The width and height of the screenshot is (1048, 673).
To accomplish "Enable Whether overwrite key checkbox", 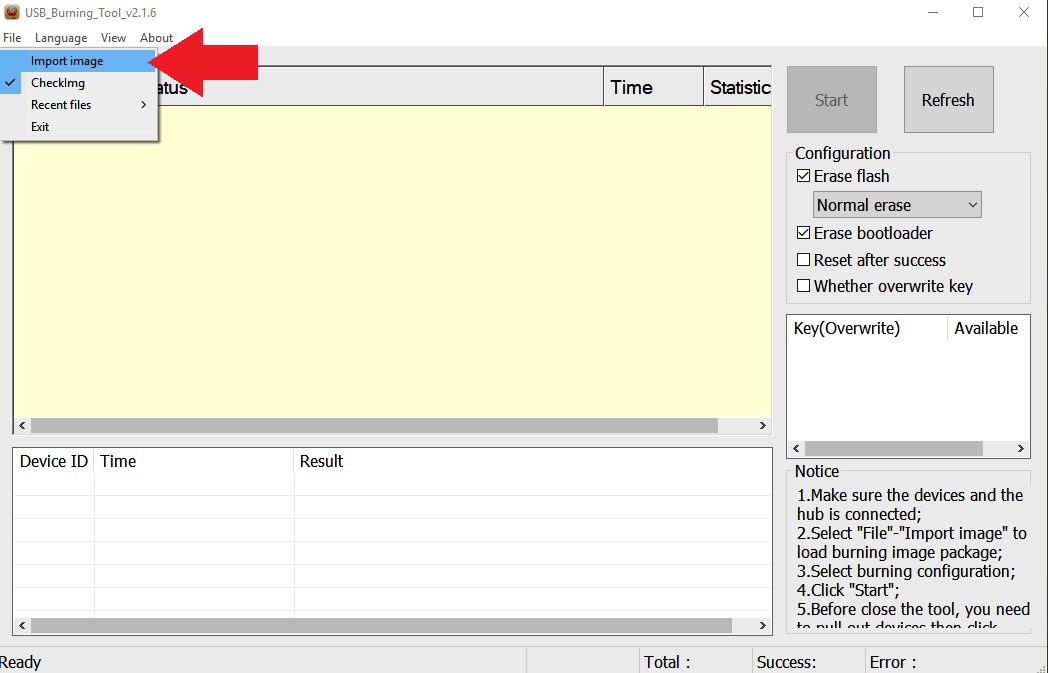I will pyautogui.click(x=803, y=286).
